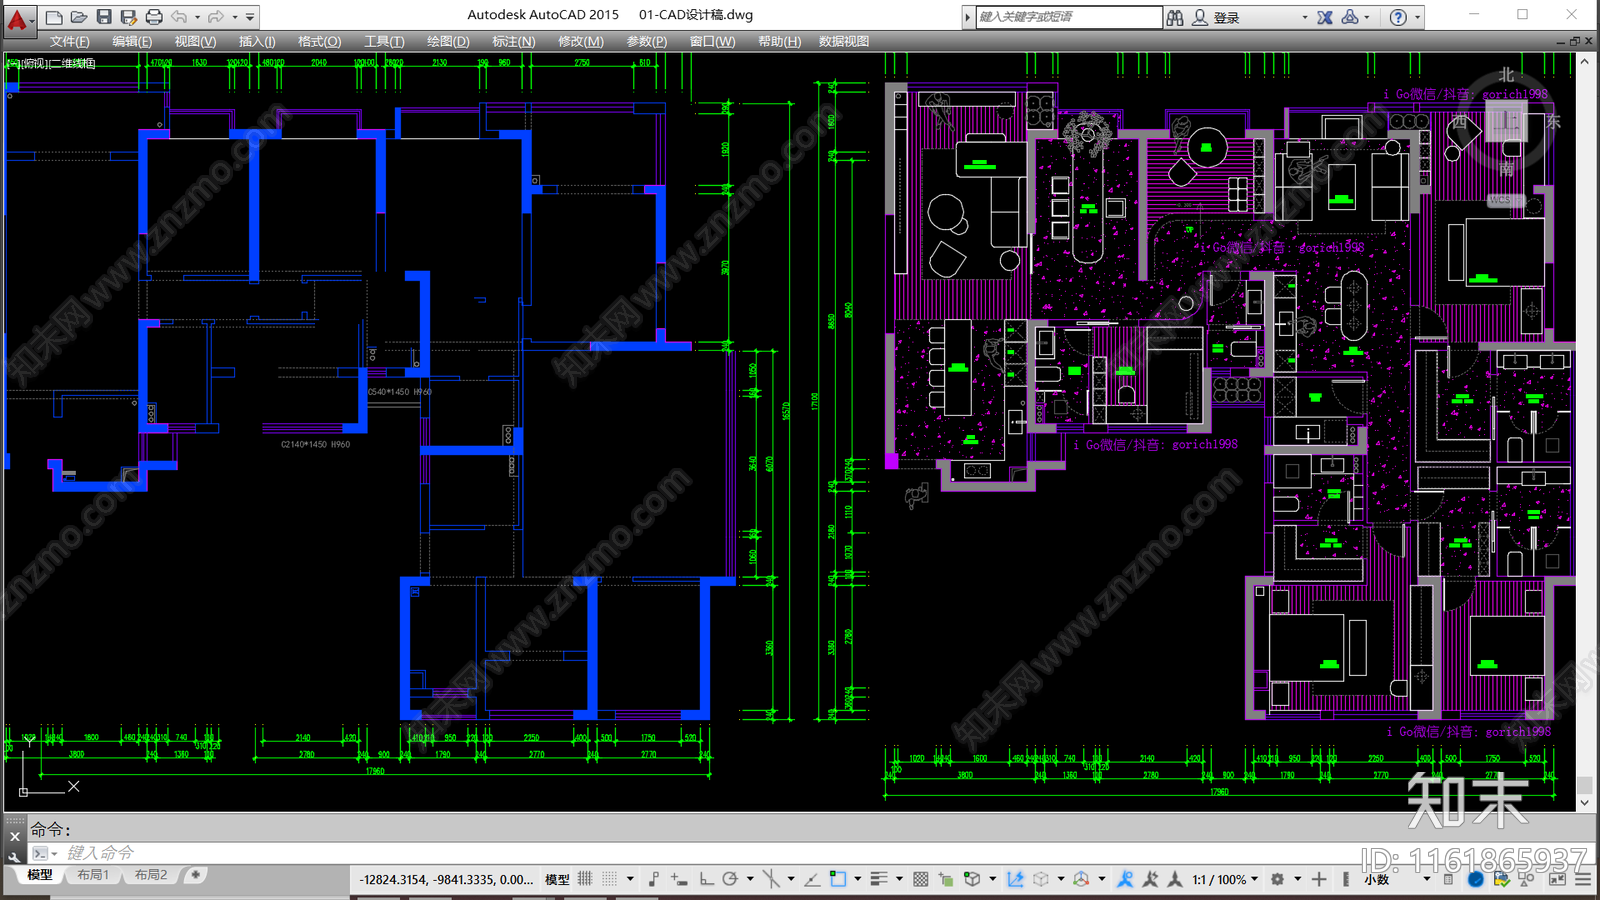Click the coordinates readout in status bar
Viewport: 1600px width, 900px height.
446,880
